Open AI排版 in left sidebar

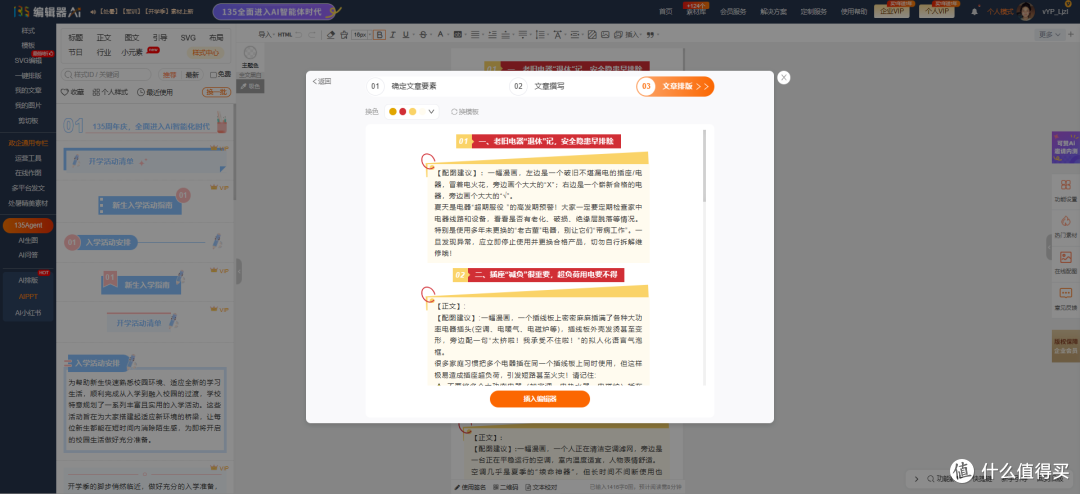[28, 280]
